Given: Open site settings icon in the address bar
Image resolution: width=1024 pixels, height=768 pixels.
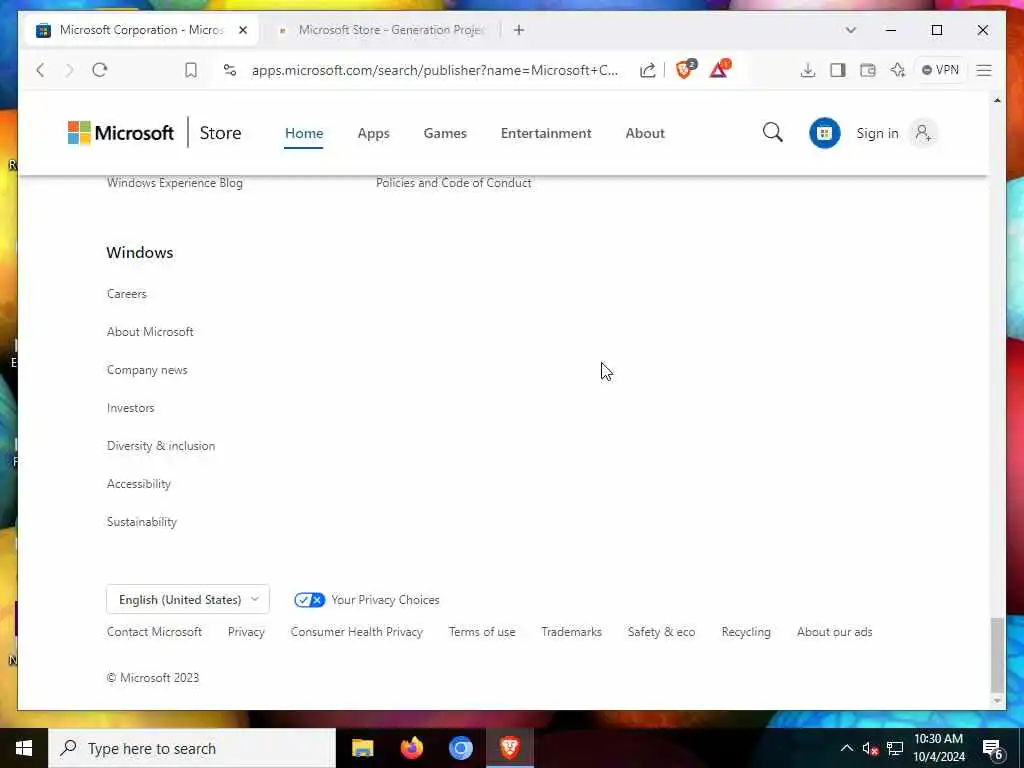Looking at the screenshot, I should [x=230, y=70].
